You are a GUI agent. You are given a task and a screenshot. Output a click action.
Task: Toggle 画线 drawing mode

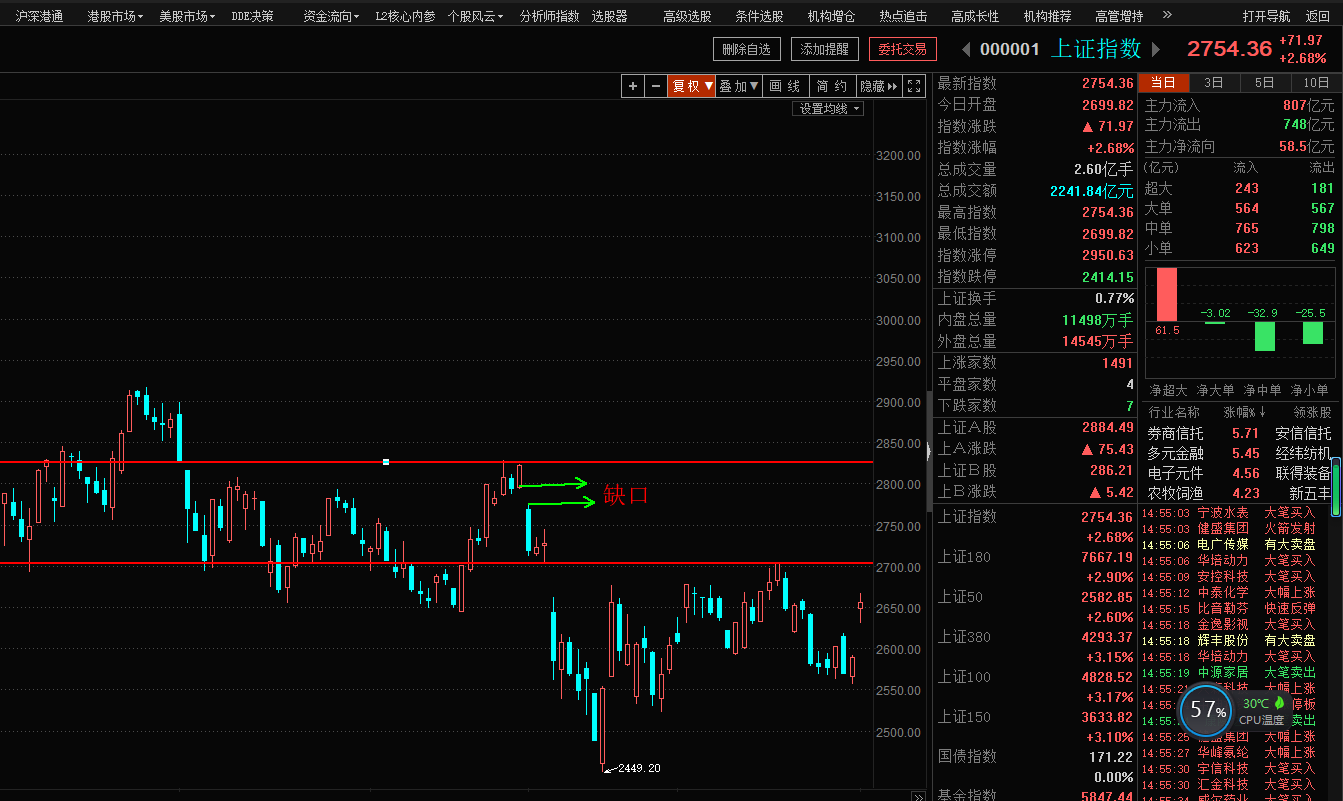point(785,86)
